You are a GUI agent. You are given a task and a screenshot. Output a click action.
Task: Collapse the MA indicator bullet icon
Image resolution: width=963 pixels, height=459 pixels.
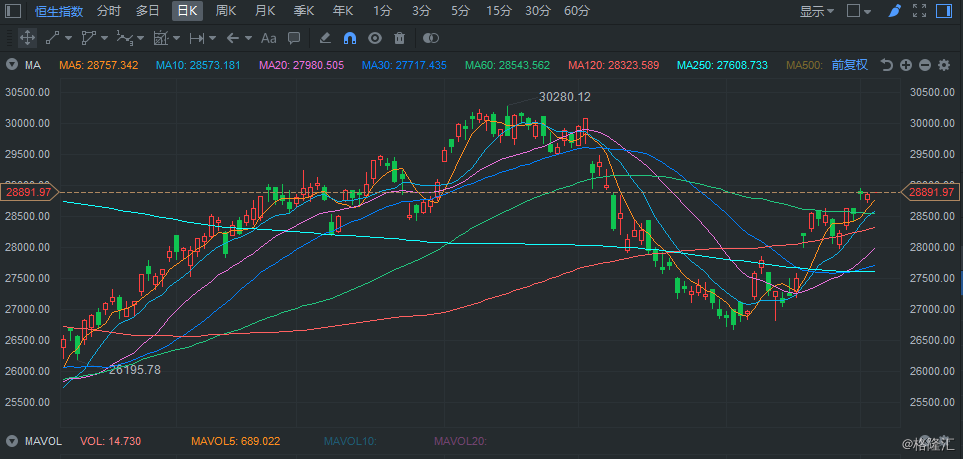[11, 65]
